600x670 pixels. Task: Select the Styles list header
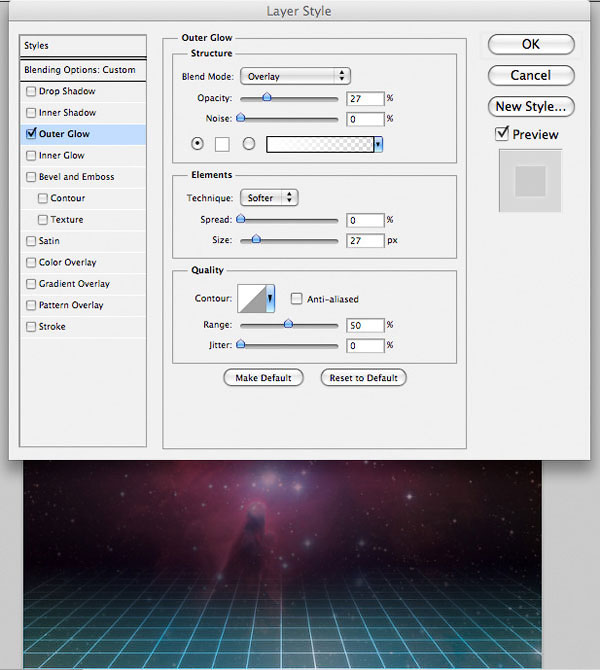click(x=83, y=46)
